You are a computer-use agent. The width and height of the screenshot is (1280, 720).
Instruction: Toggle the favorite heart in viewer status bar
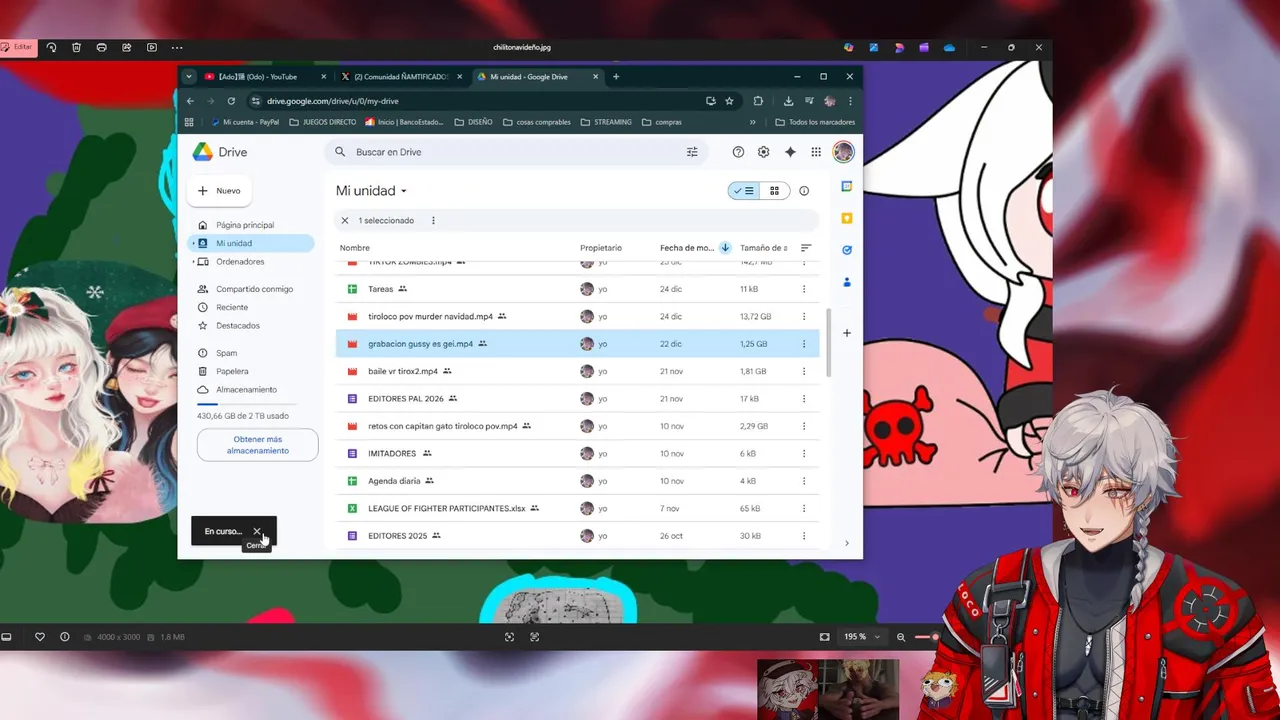click(40, 637)
